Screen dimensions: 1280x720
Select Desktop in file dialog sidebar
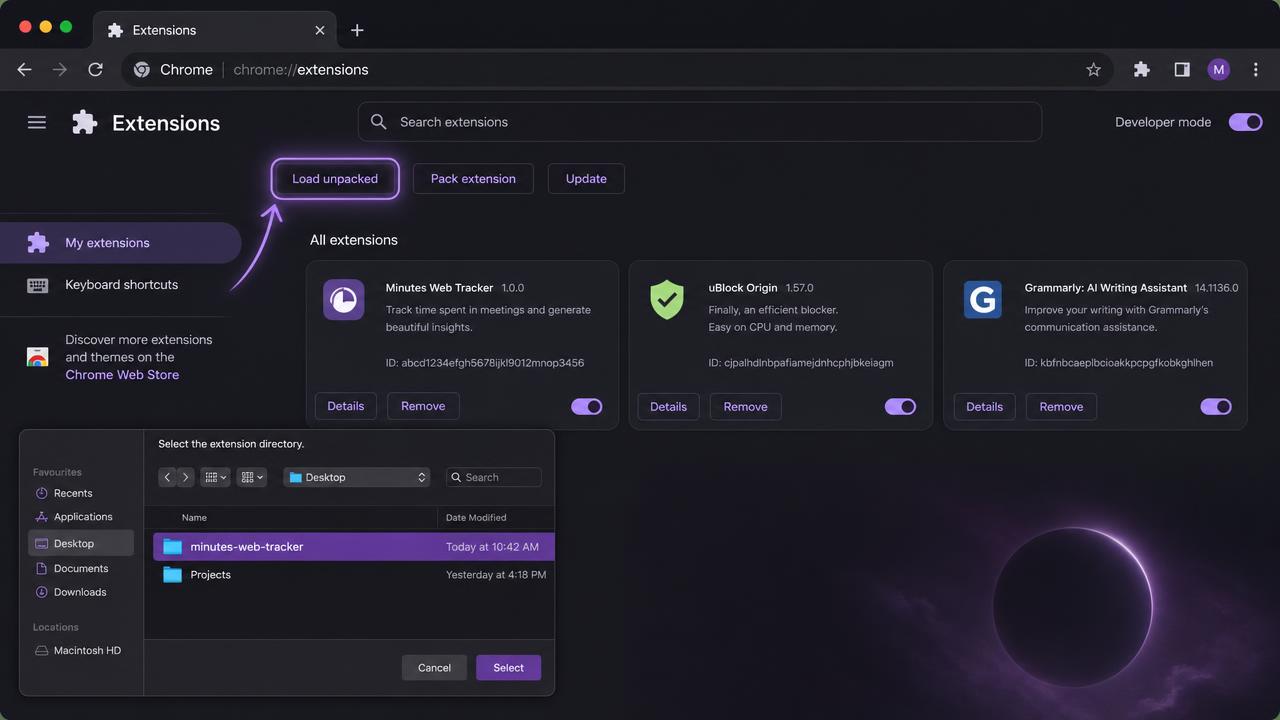[81, 543]
